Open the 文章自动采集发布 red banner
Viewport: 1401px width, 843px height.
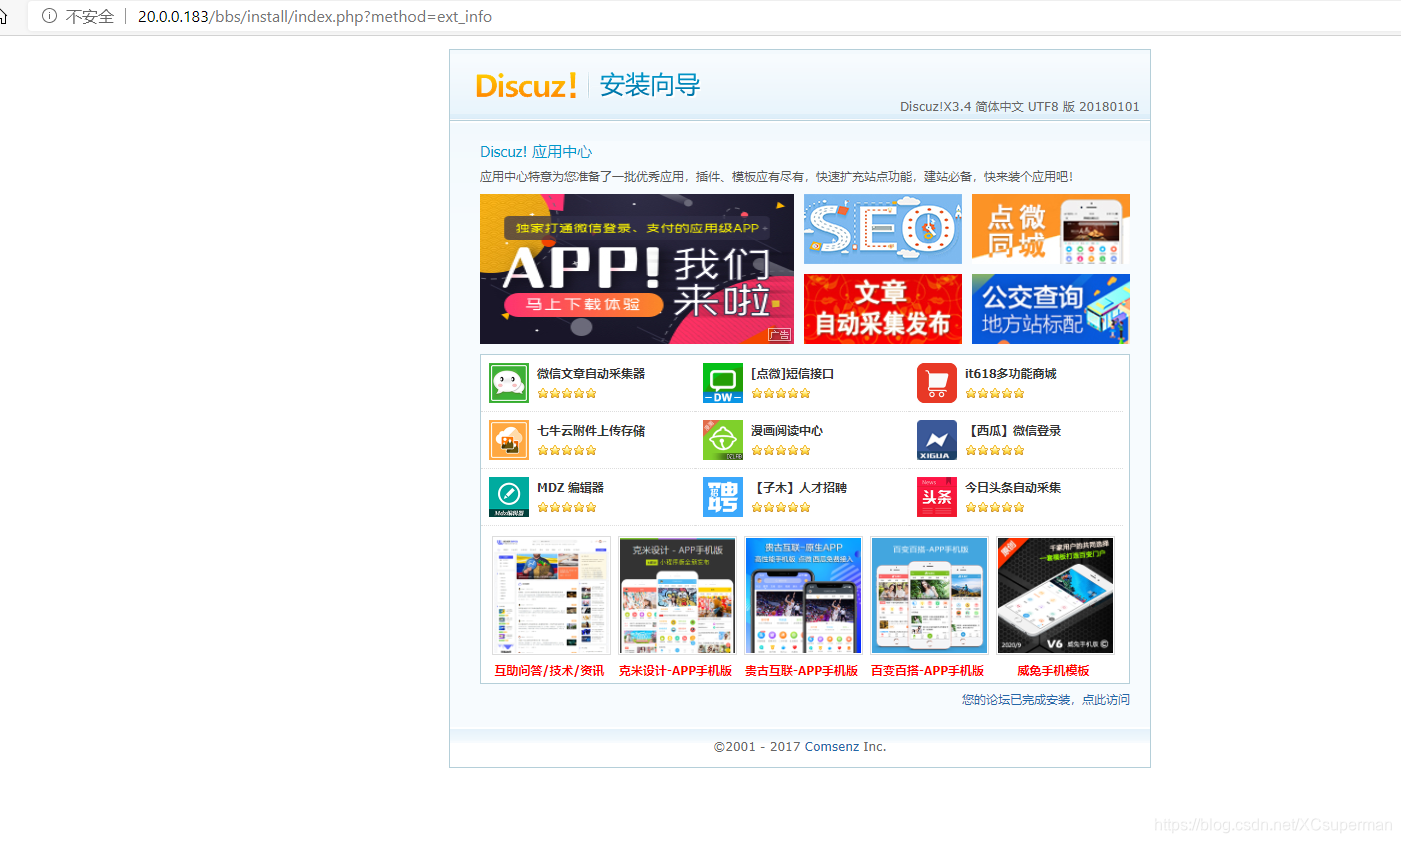883,309
